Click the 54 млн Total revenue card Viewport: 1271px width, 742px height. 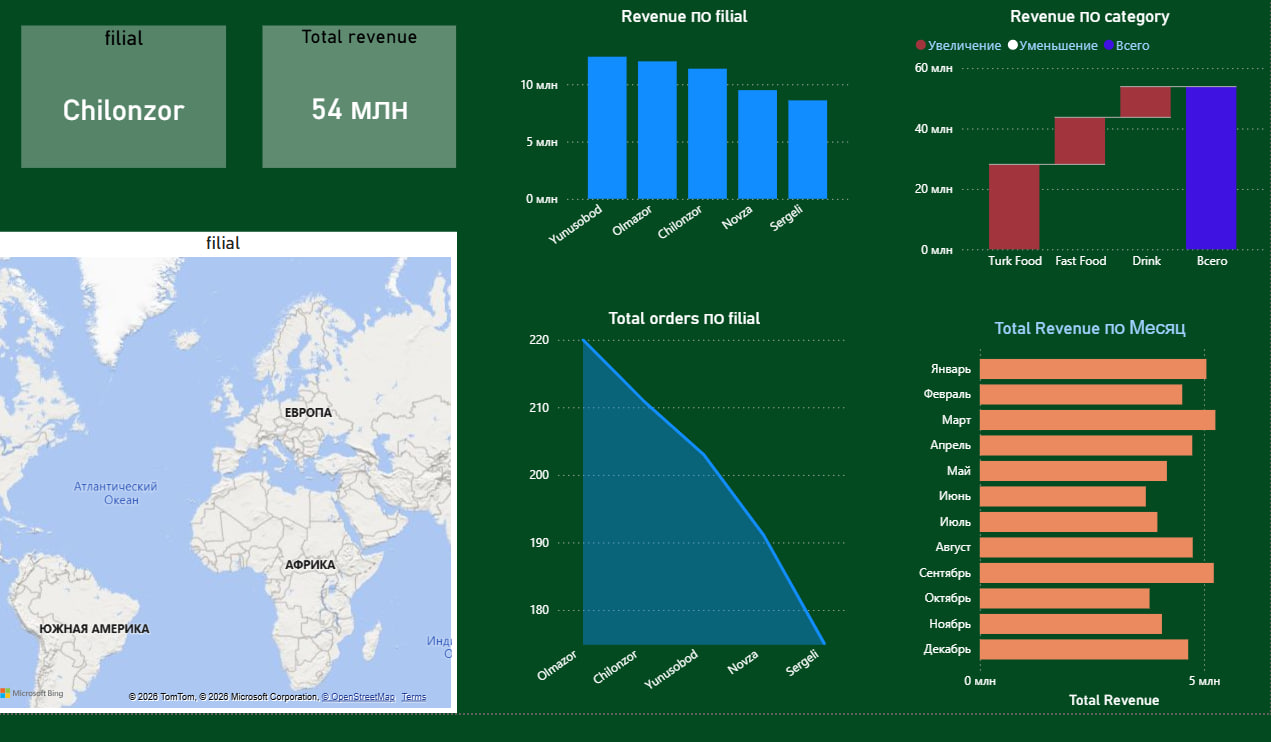359,97
